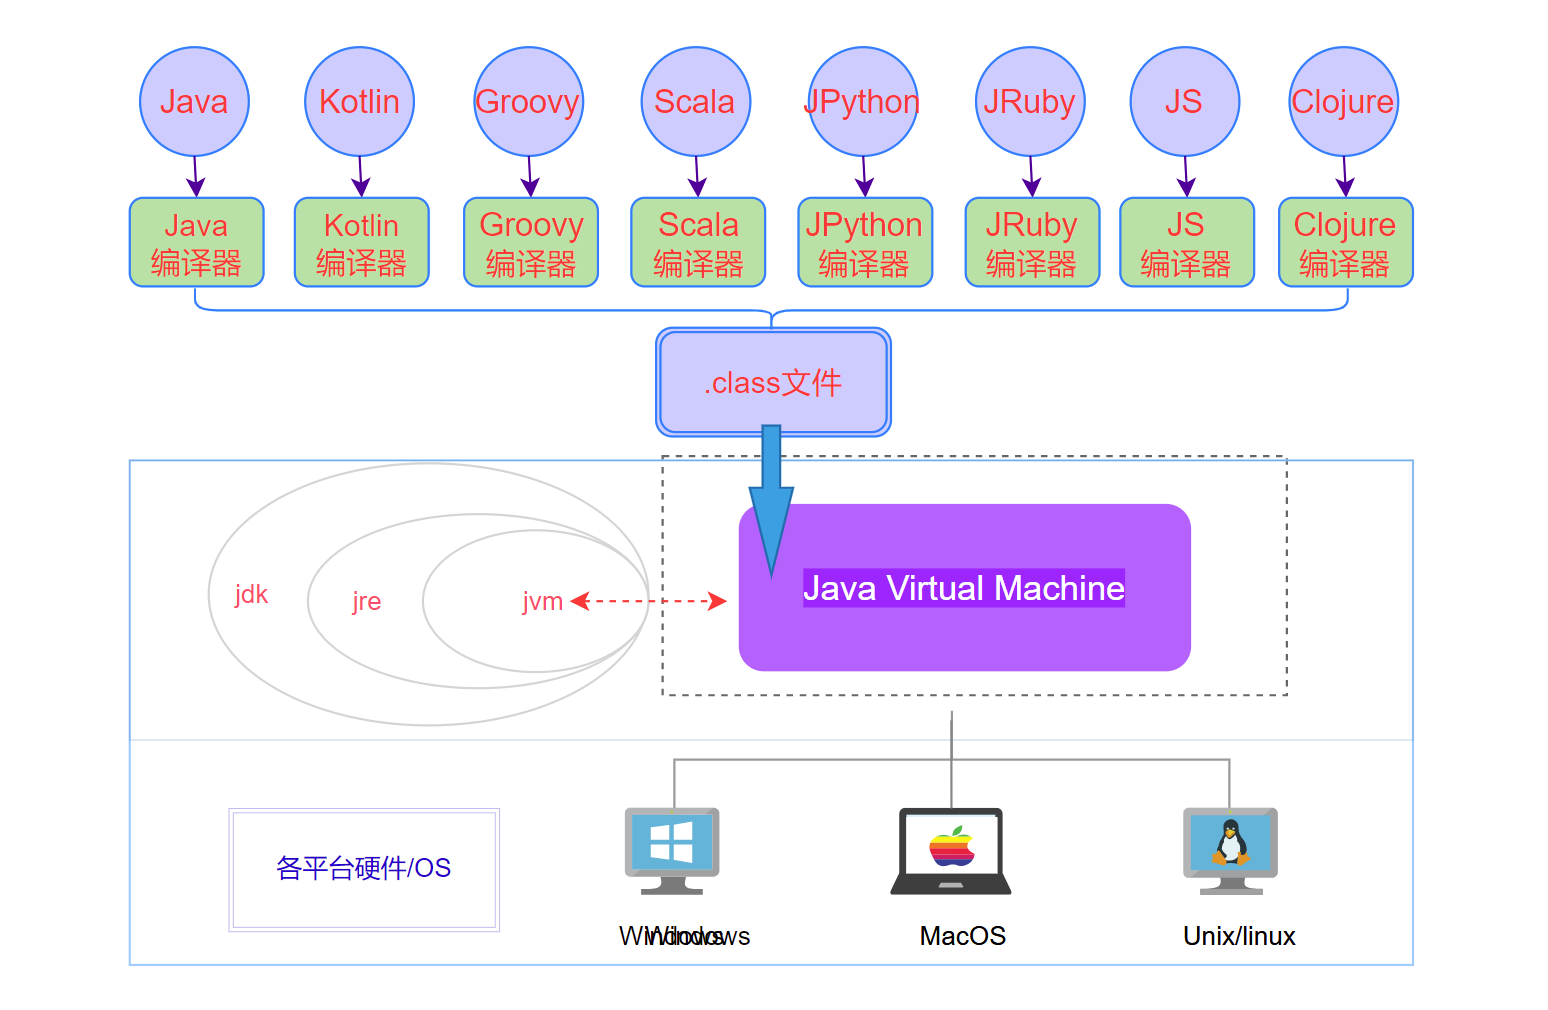Click the red dashed double arrow

(648, 601)
